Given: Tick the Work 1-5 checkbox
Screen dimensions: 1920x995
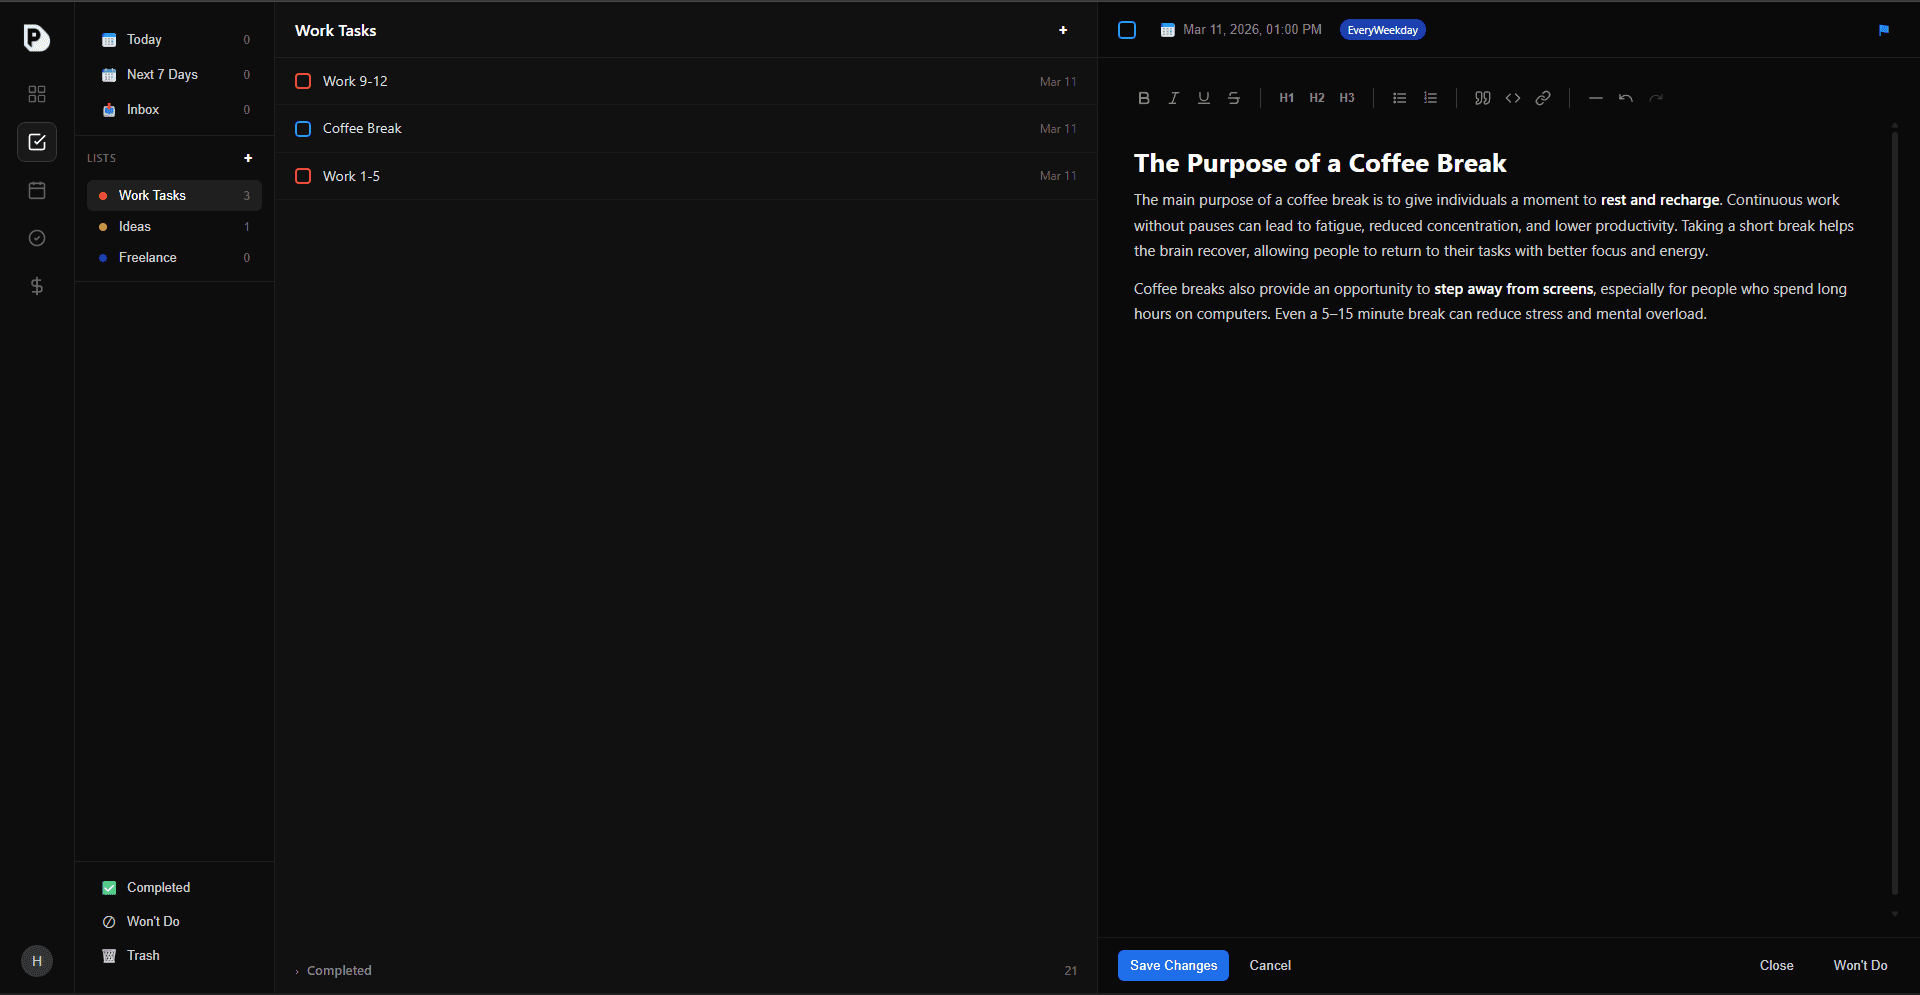Looking at the screenshot, I should (x=303, y=176).
